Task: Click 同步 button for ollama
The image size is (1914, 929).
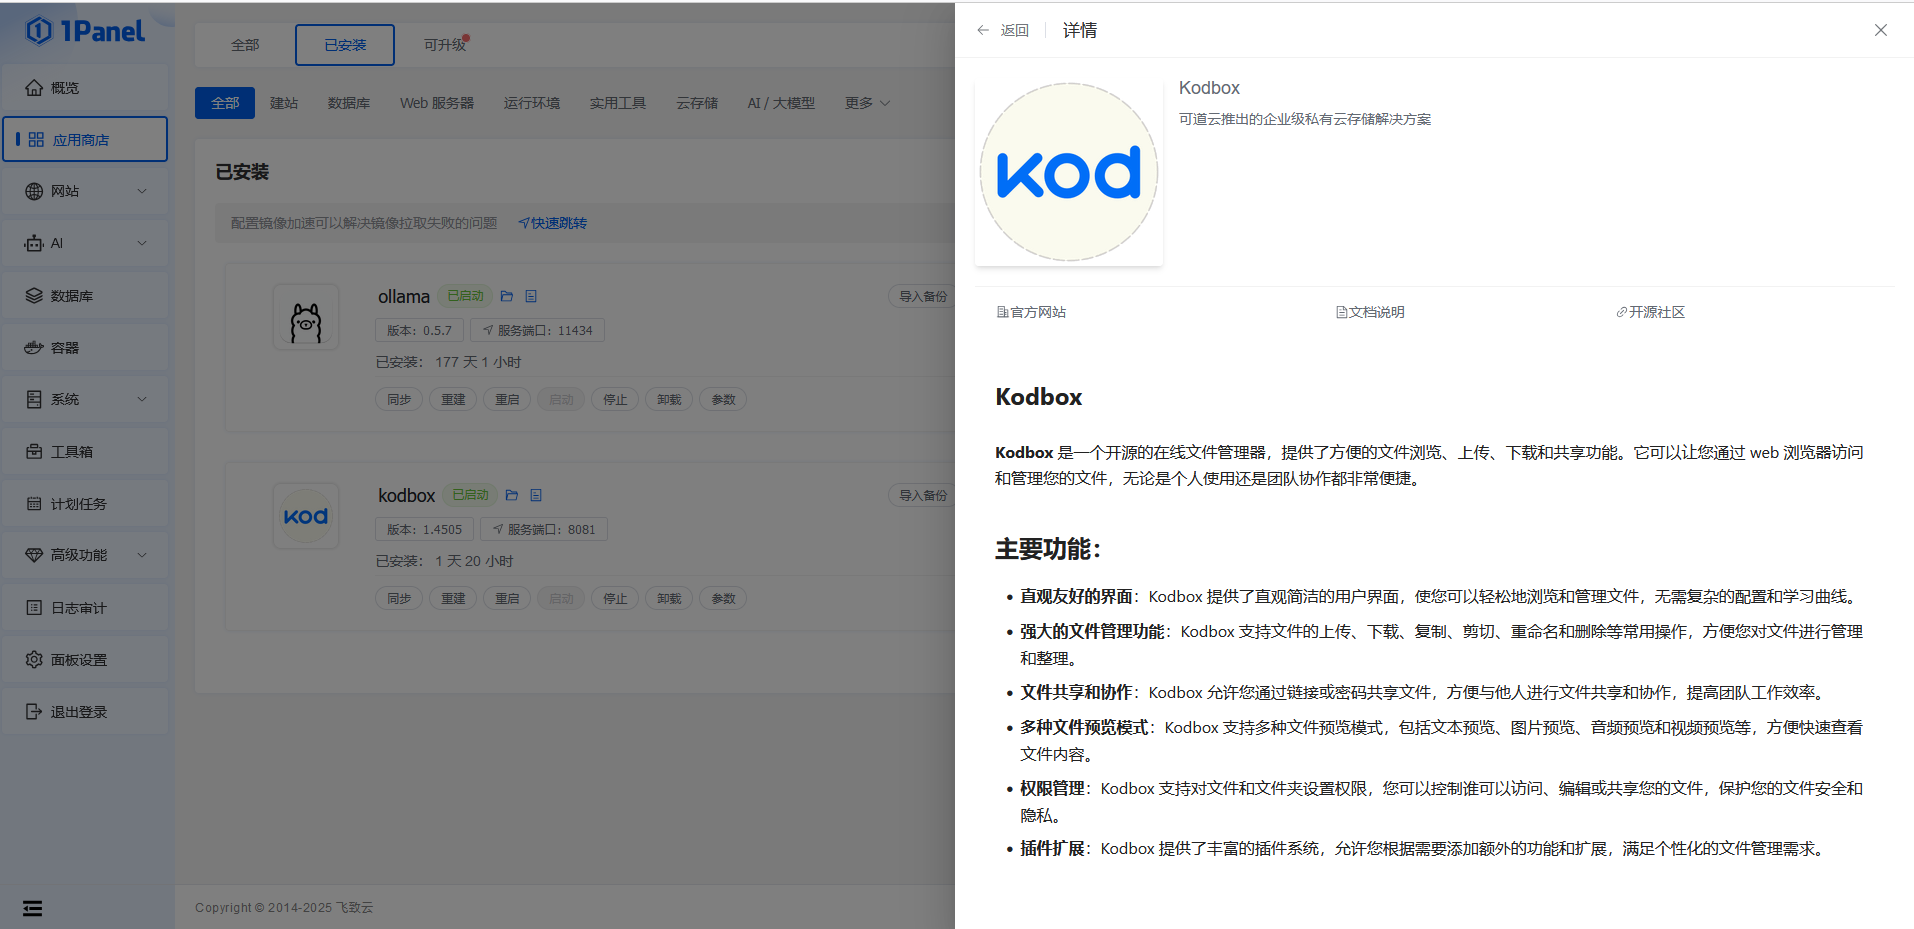Action: [x=399, y=400]
